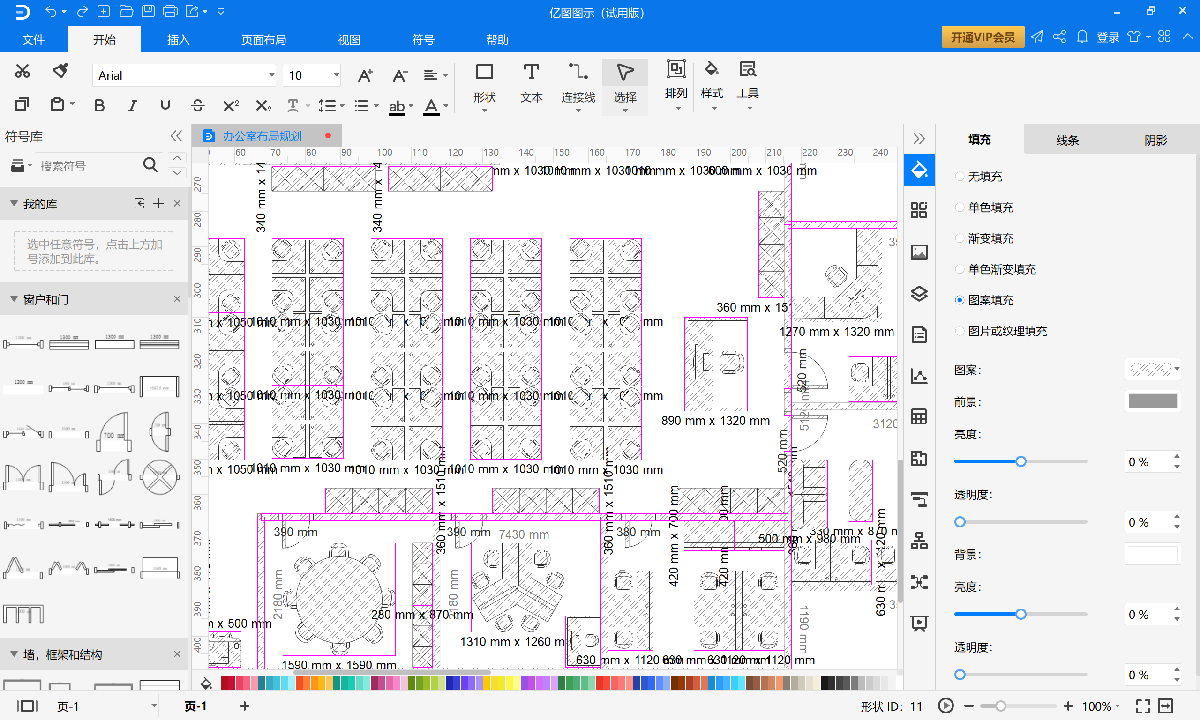
Task: Click the Print icon in title bar
Action: tap(170, 11)
